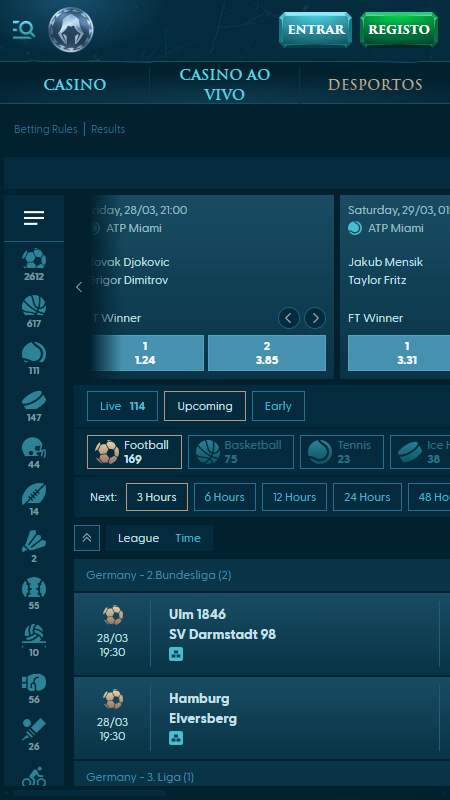
Task: Choose Ice Hockey 38 sport filter
Action: pyautogui.click(x=420, y=452)
